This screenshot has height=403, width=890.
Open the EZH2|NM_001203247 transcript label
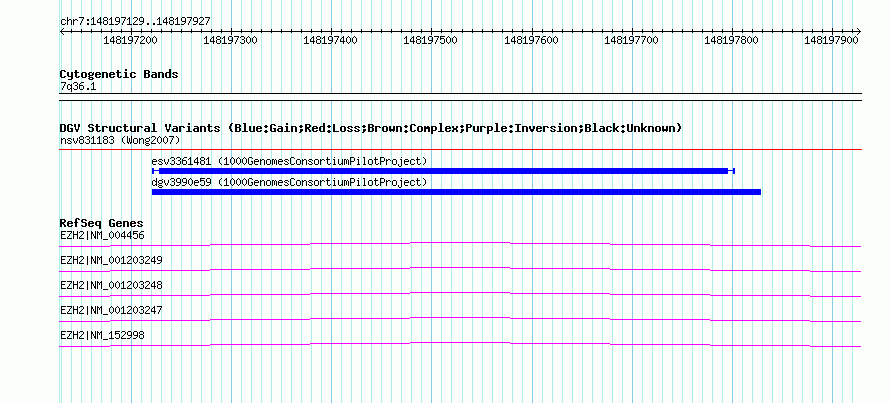(111, 310)
